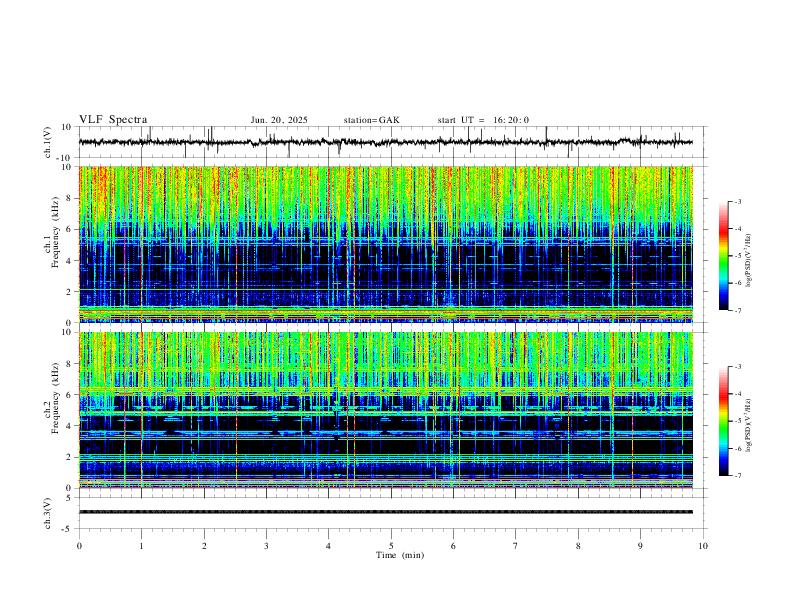This screenshot has width=792, height=612.
Task: Click the "ch.1(V)" waveform axis label
Action: tap(48, 142)
